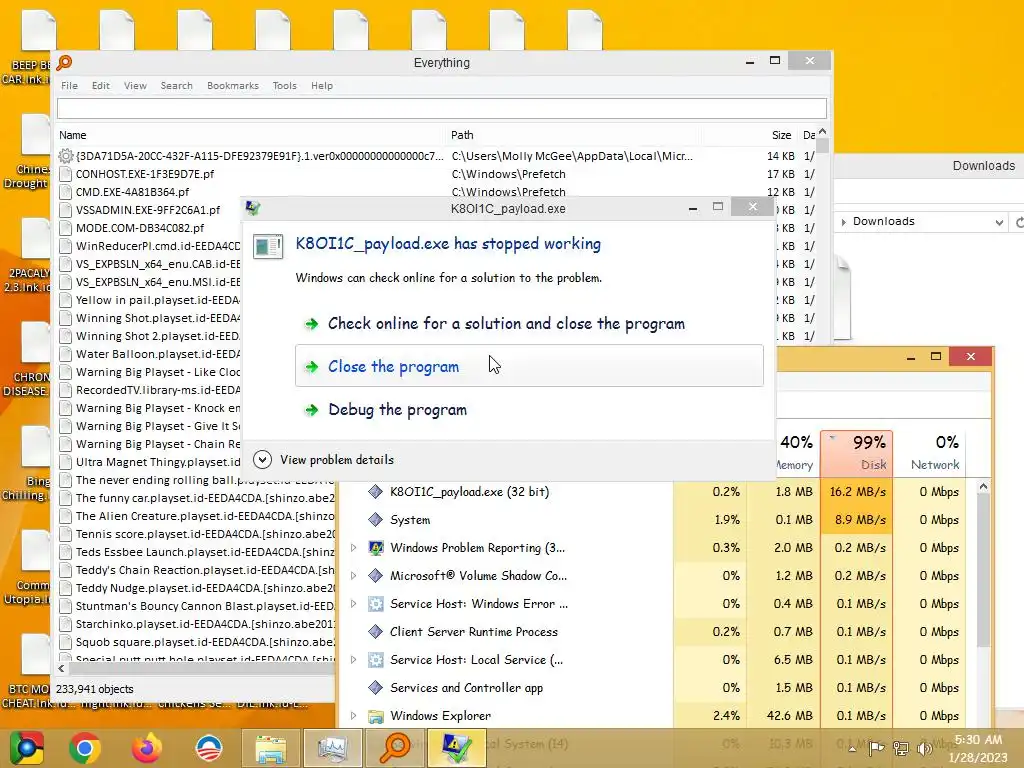Expand the Microsoft Volume Shadow Co... process group
Image resolution: width=1024 pixels, height=768 pixels.
[x=353, y=576]
